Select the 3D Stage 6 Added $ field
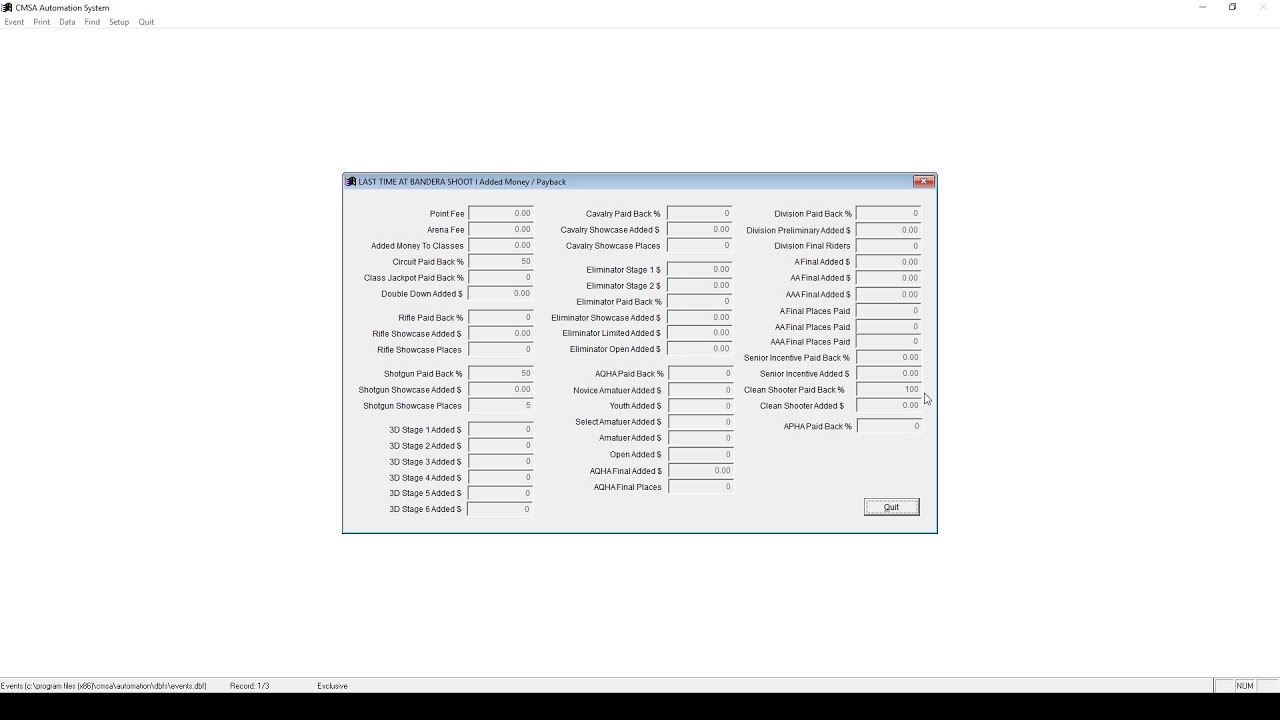Image resolution: width=1280 pixels, height=720 pixels. tap(501, 509)
